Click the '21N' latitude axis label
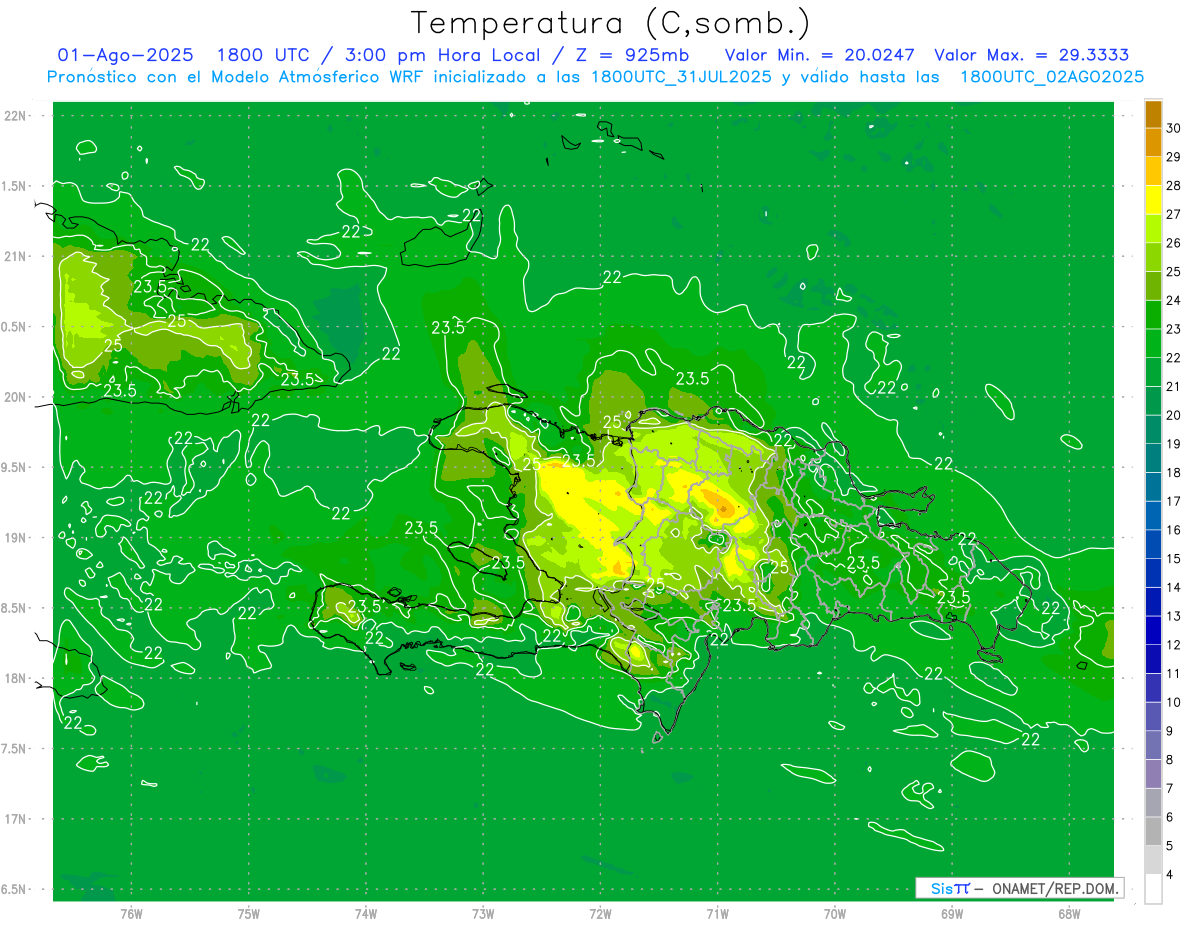1200x927 pixels. 16,256
